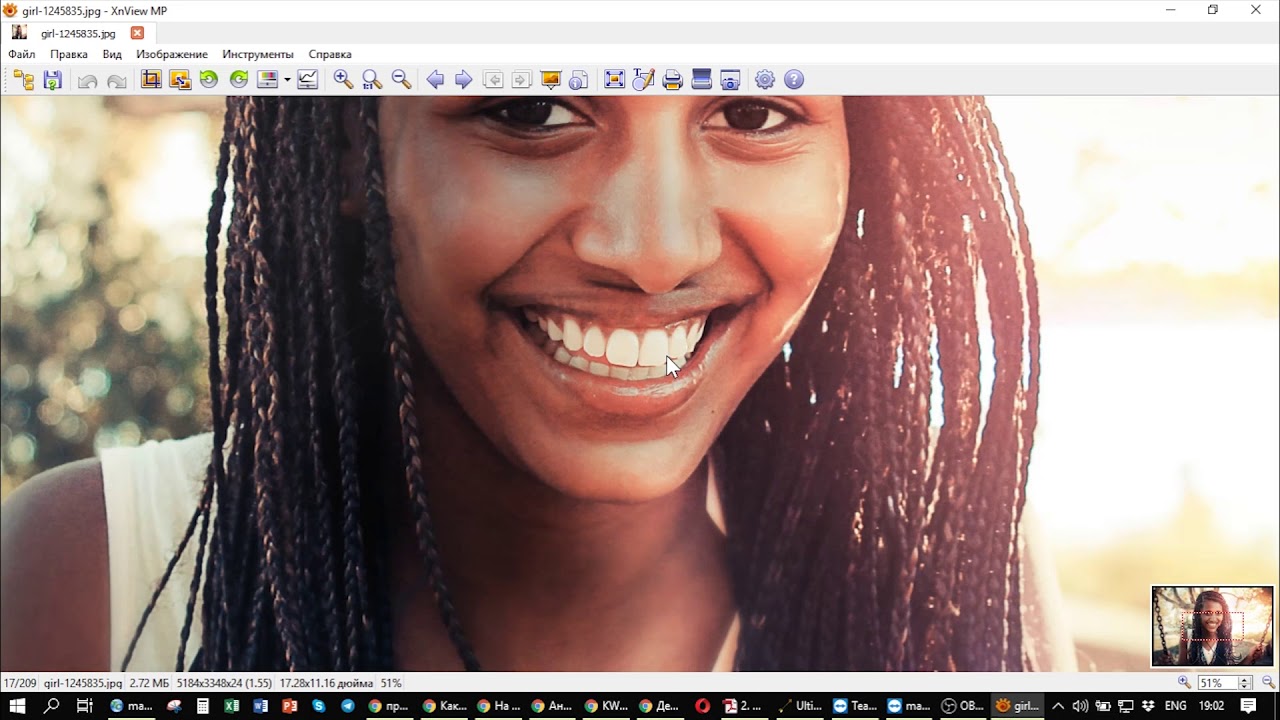1280x720 pixels.
Task: Toggle fullscreen view icon
Action: (614, 80)
